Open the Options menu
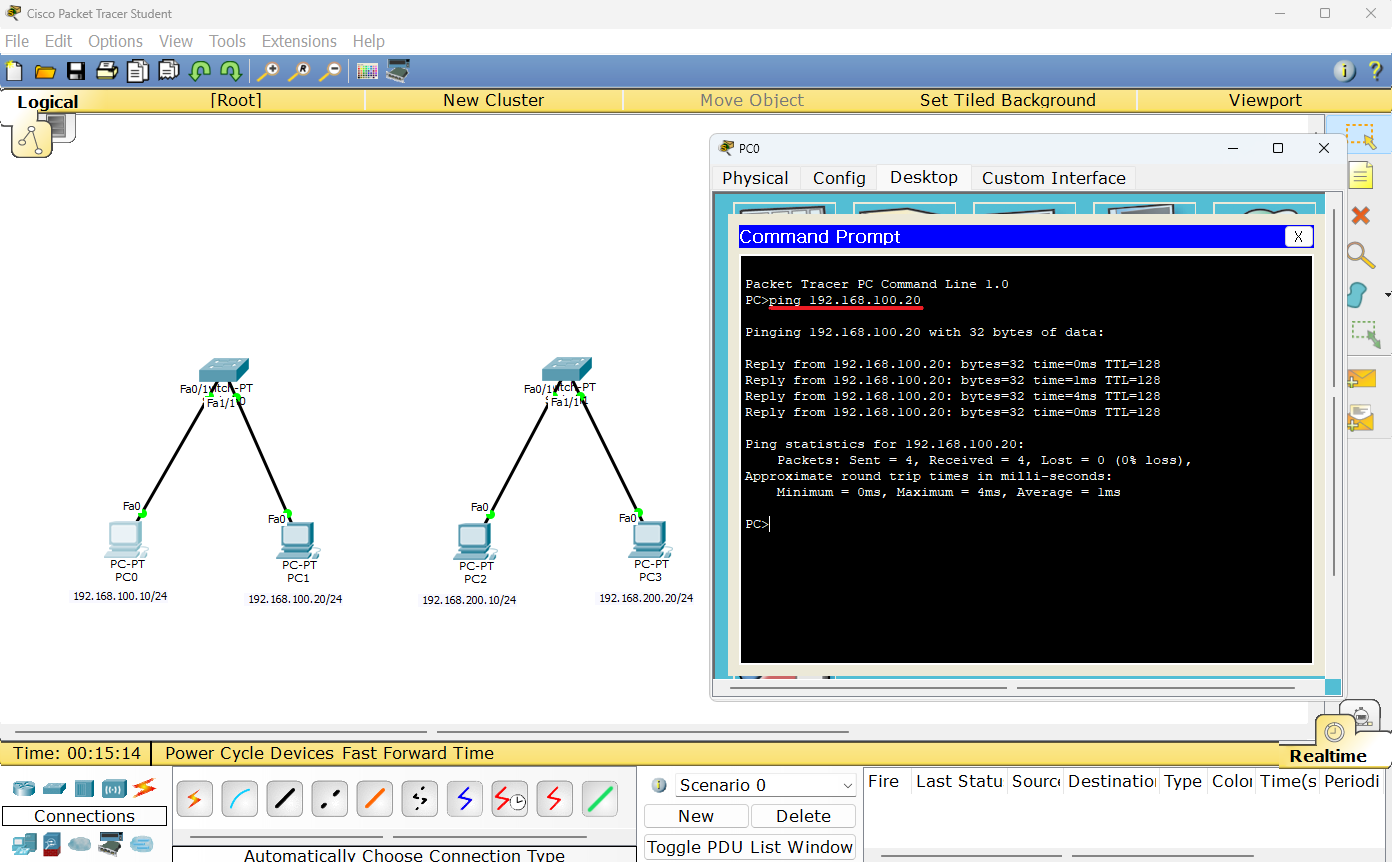 tap(115, 41)
